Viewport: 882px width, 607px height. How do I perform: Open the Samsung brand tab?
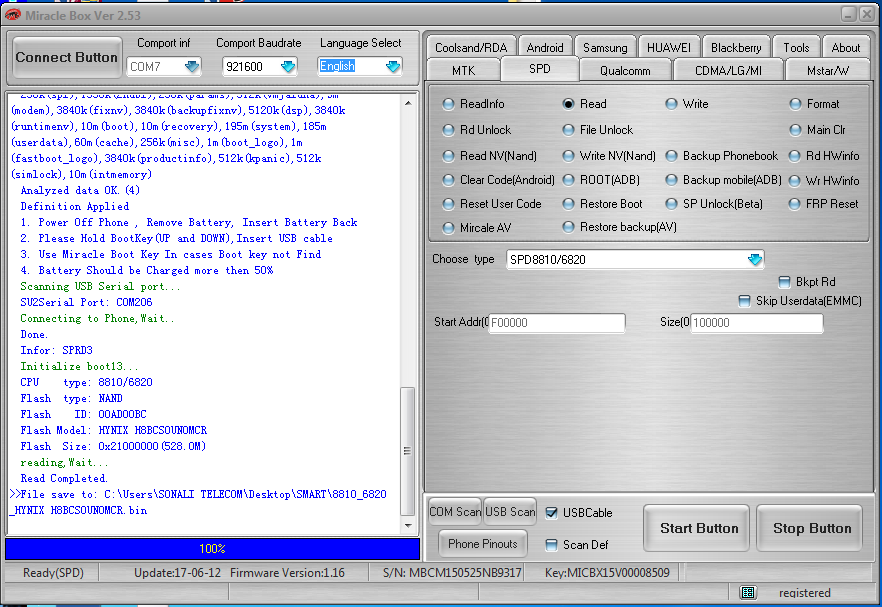pyautogui.click(x=605, y=46)
